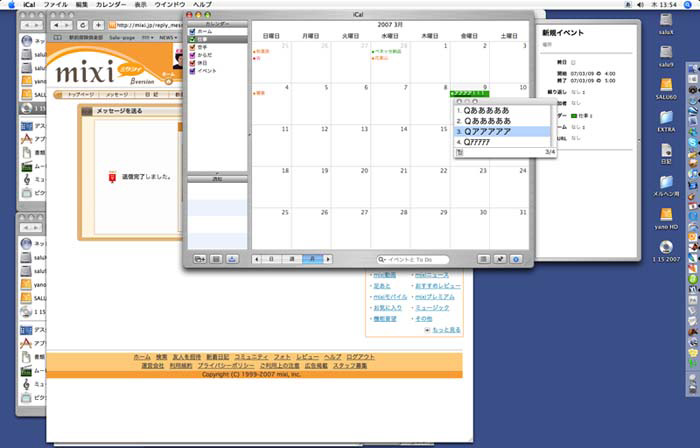Open 表示 menu
Viewport: 700px width, 448px height.
pyautogui.click(x=141, y=4)
